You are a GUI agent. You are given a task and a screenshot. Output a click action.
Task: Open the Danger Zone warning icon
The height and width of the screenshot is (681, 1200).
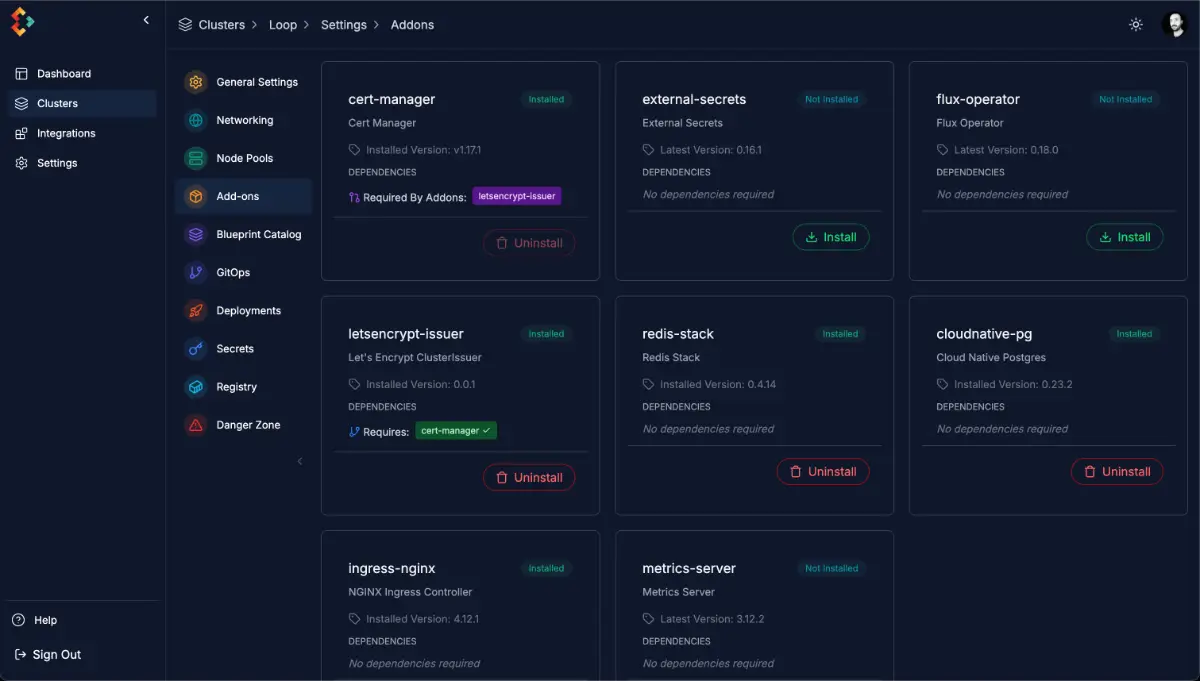[196, 425]
